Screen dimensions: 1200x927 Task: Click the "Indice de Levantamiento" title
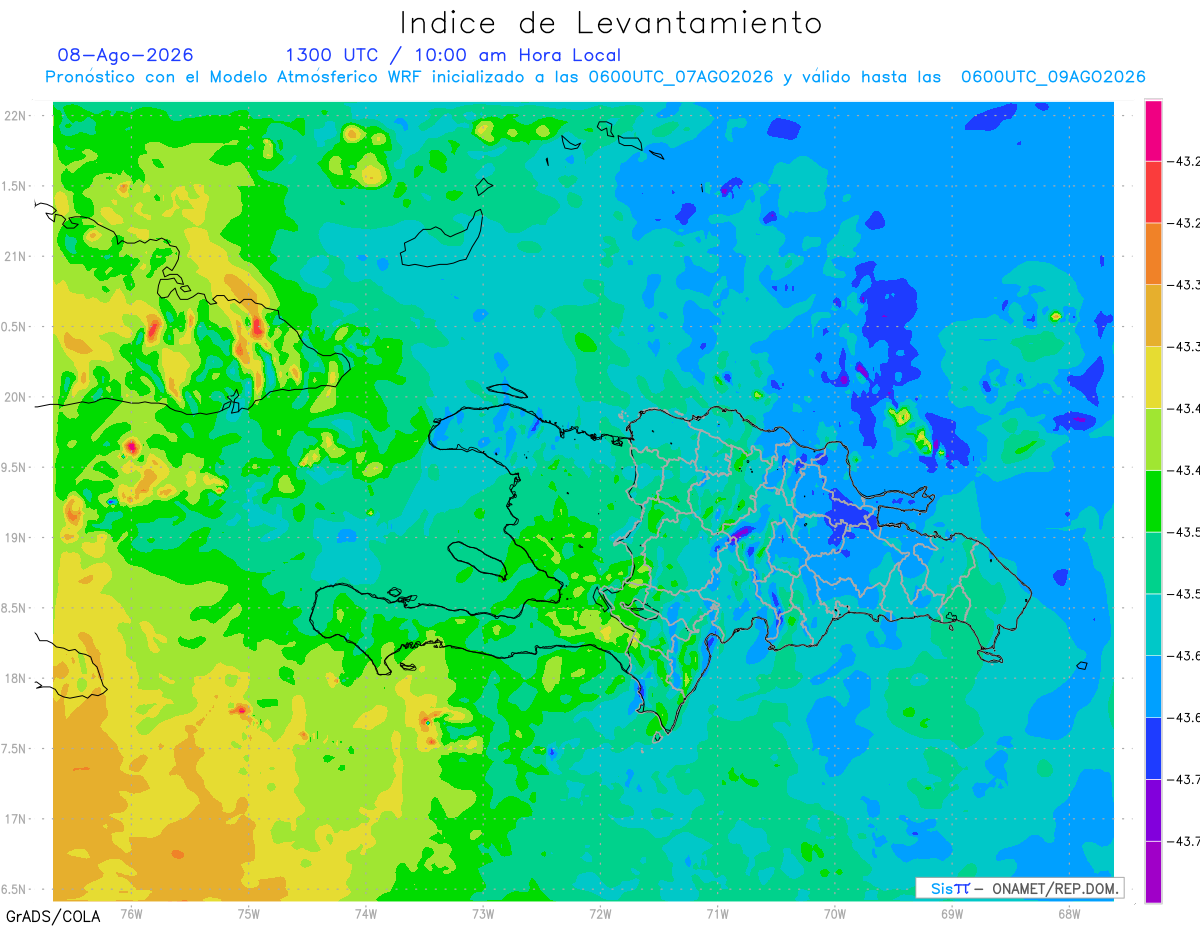(610, 23)
